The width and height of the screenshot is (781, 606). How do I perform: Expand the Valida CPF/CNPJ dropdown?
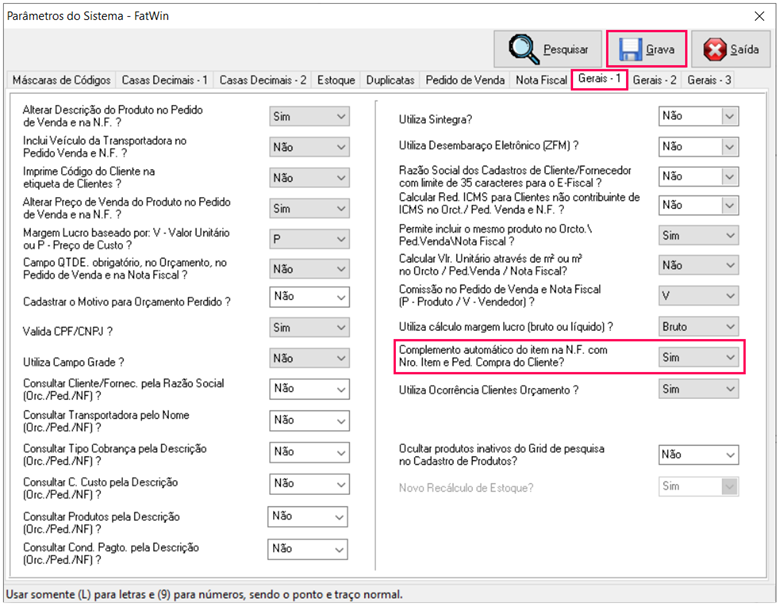pyautogui.click(x=340, y=328)
